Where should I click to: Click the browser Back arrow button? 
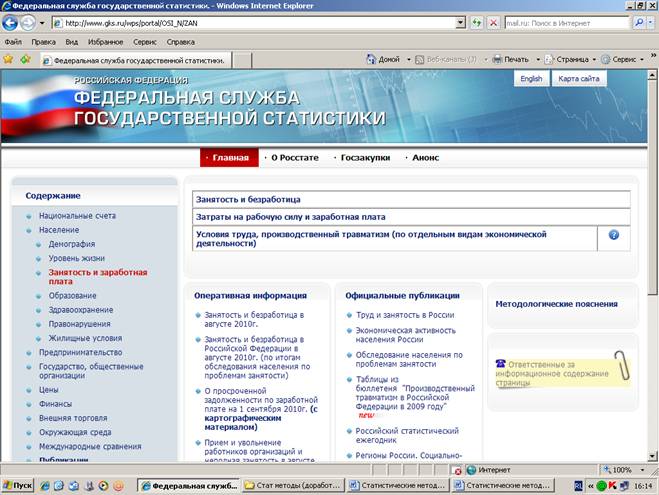pos(14,23)
